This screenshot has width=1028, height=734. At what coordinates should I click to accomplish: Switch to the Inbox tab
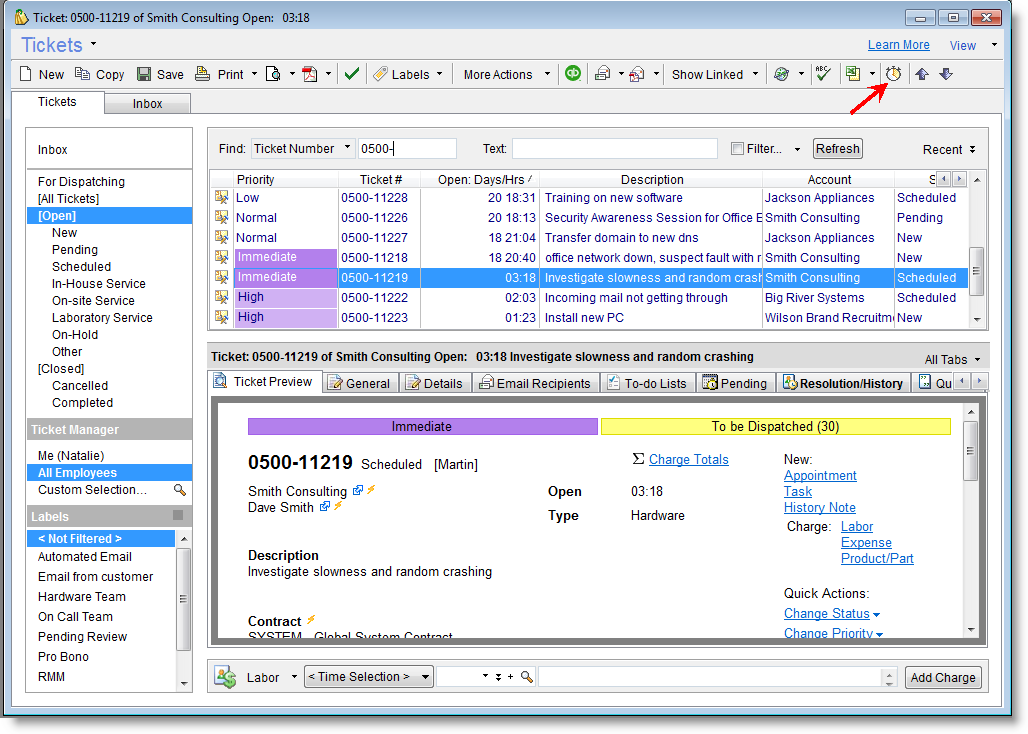tap(147, 103)
